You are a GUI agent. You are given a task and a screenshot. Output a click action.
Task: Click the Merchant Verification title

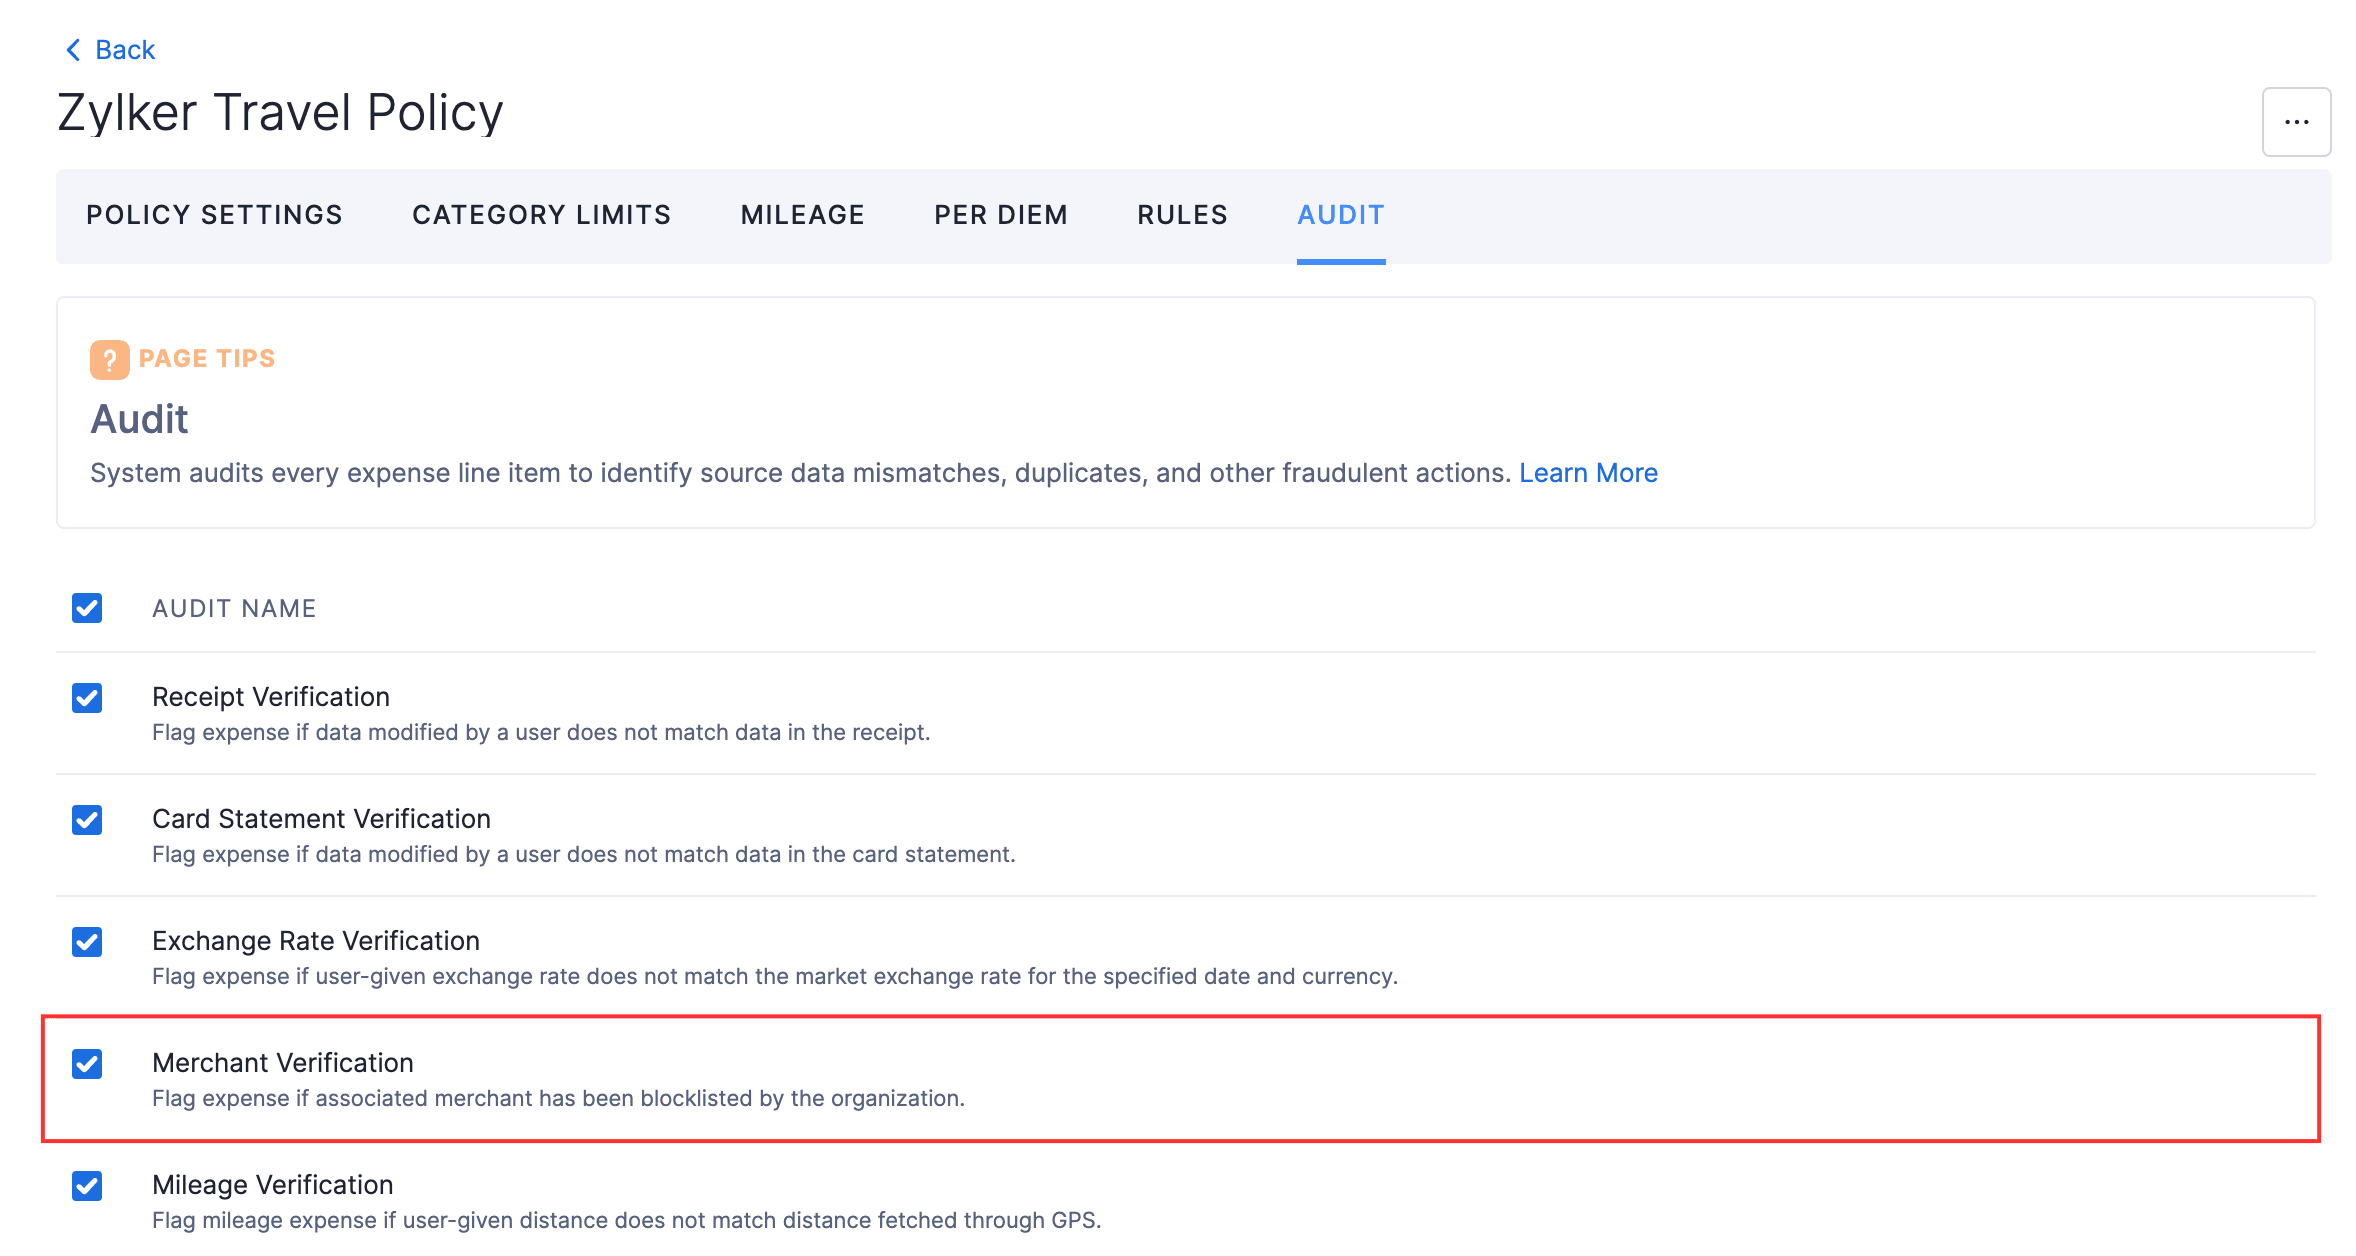pyautogui.click(x=283, y=1063)
